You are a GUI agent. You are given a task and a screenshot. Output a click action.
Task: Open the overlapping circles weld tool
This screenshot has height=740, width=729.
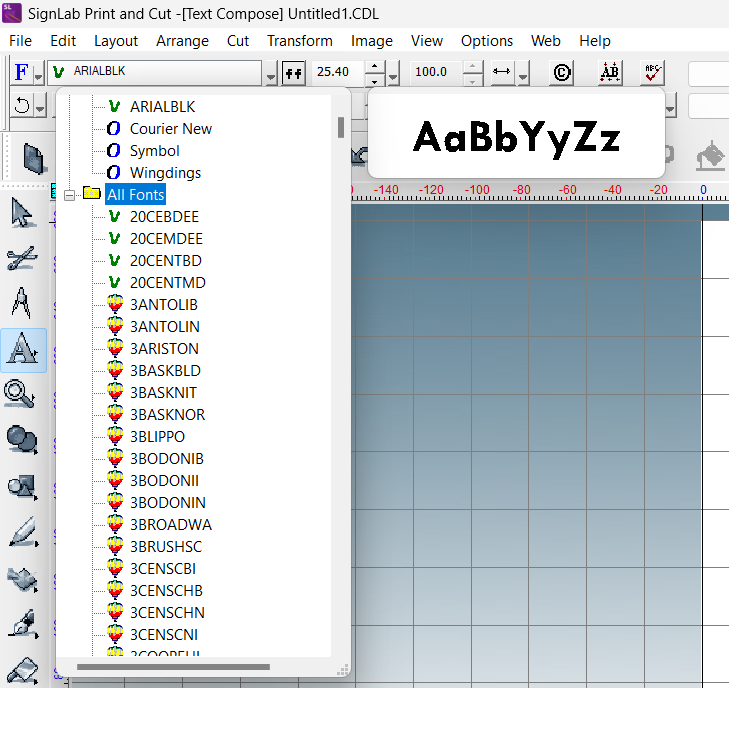click(22, 439)
